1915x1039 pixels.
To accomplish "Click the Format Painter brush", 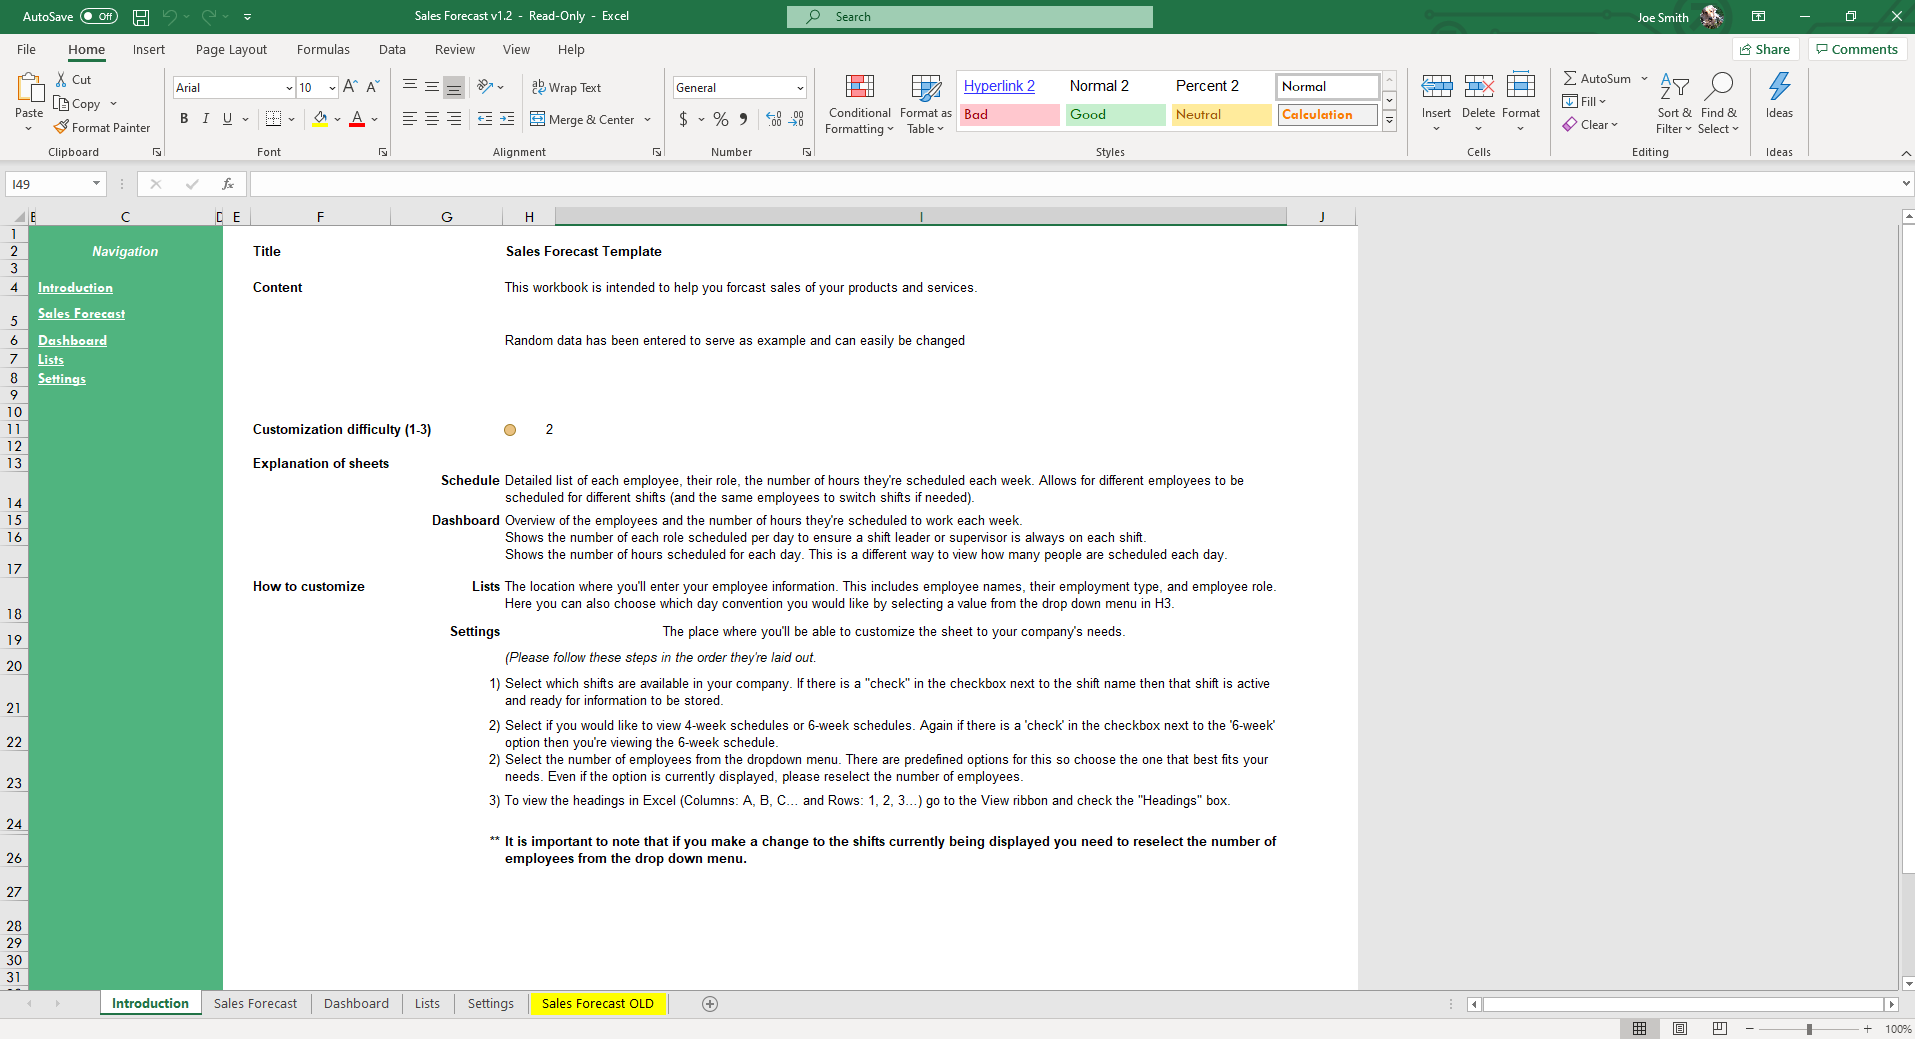I will pyautogui.click(x=61, y=127).
